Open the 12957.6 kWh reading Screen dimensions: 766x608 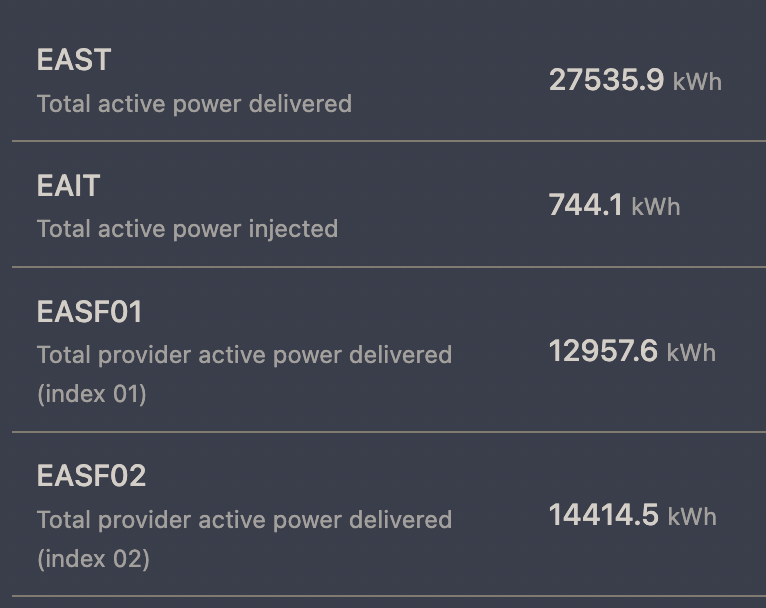point(632,351)
